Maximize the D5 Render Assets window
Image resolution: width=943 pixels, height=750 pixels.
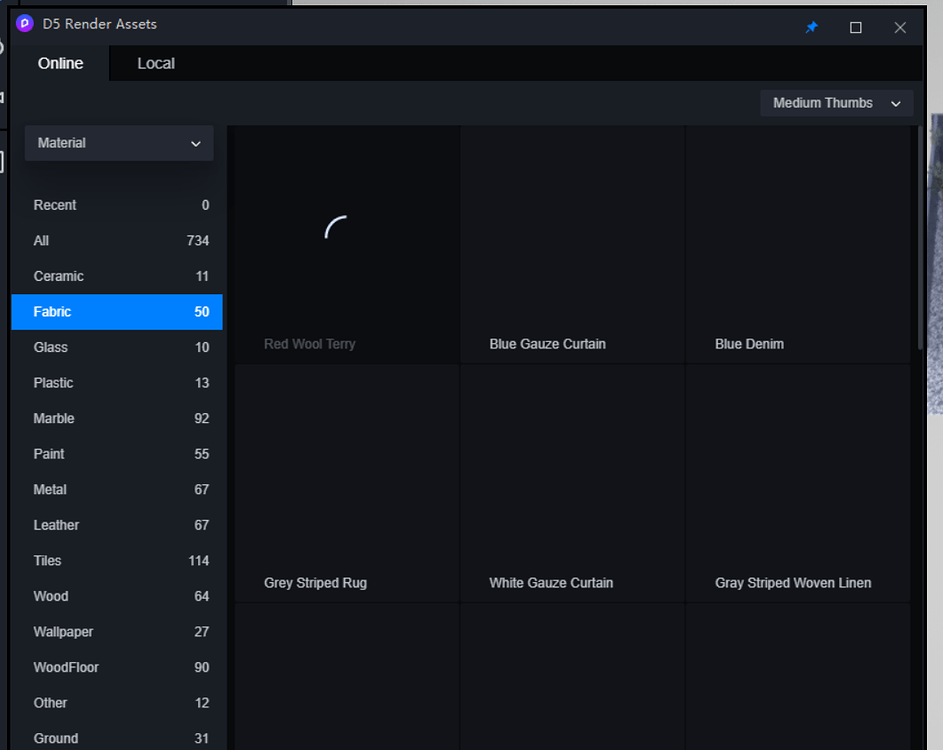coord(855,28)
